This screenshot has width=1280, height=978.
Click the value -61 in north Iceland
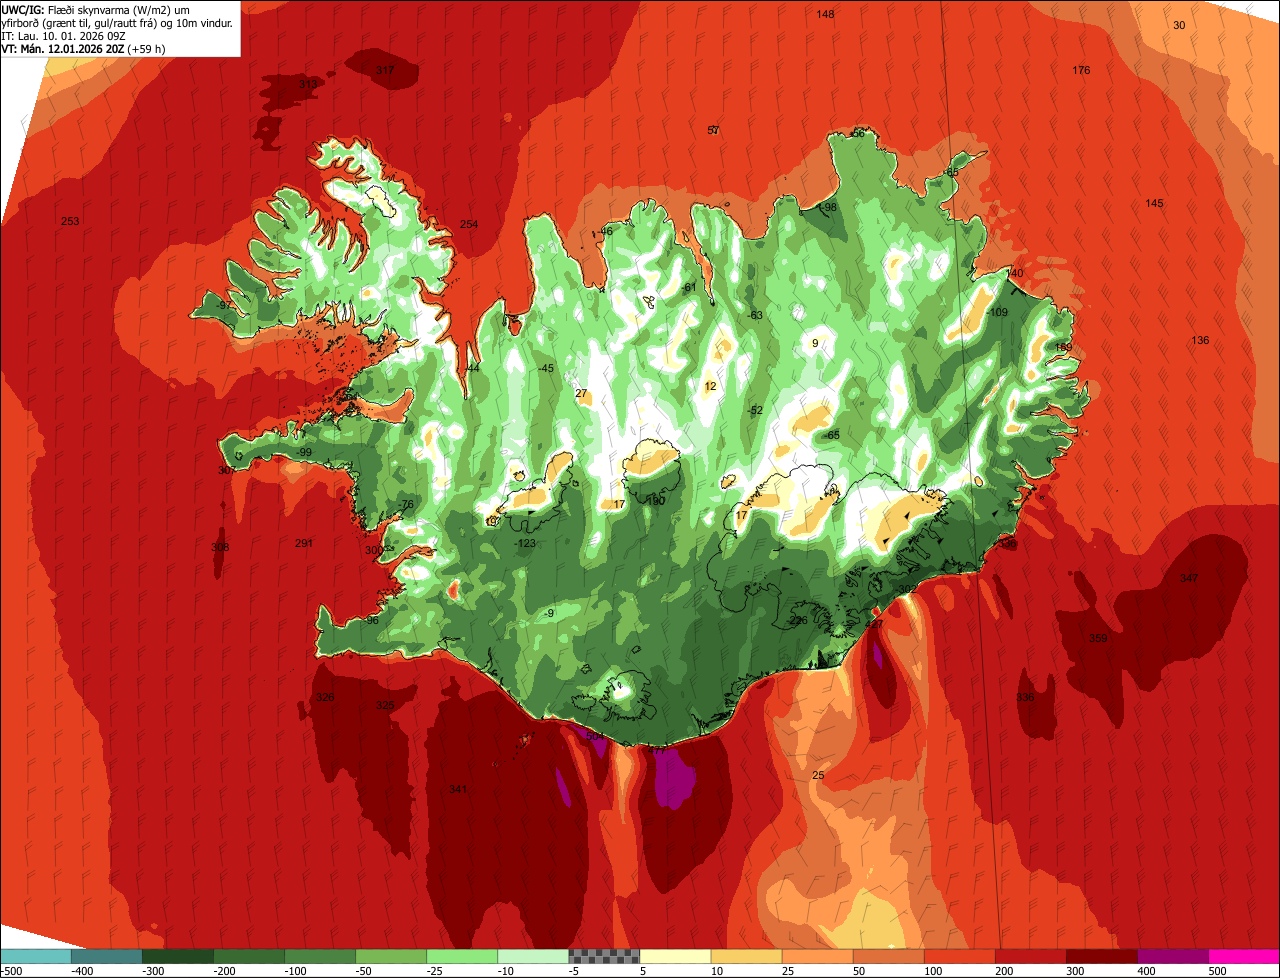coord(687,288)
